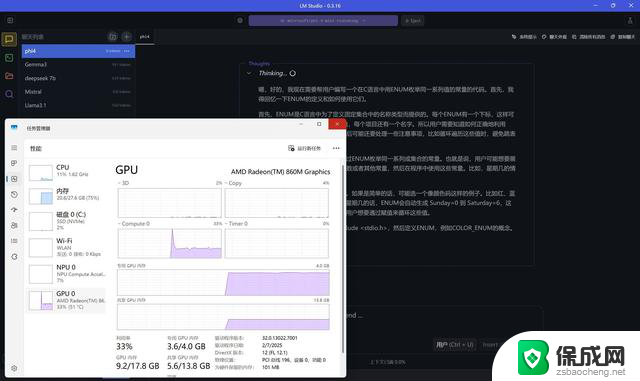Viewport: 640px width, 381px height.
Task: Open Users page in Task Manager sidebar
Action: (14, 225)
